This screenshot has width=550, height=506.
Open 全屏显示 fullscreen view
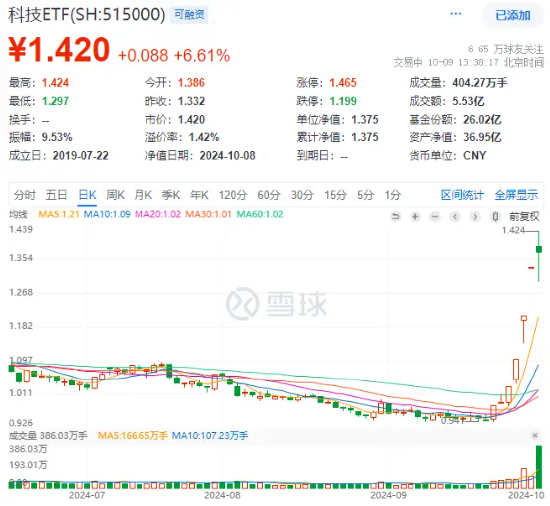tap(516, 195)
